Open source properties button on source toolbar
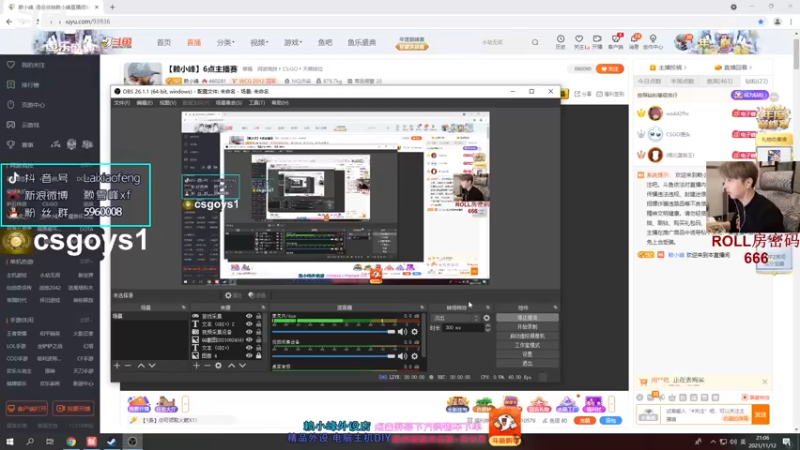The image size is (800, 450). point(233,295)
